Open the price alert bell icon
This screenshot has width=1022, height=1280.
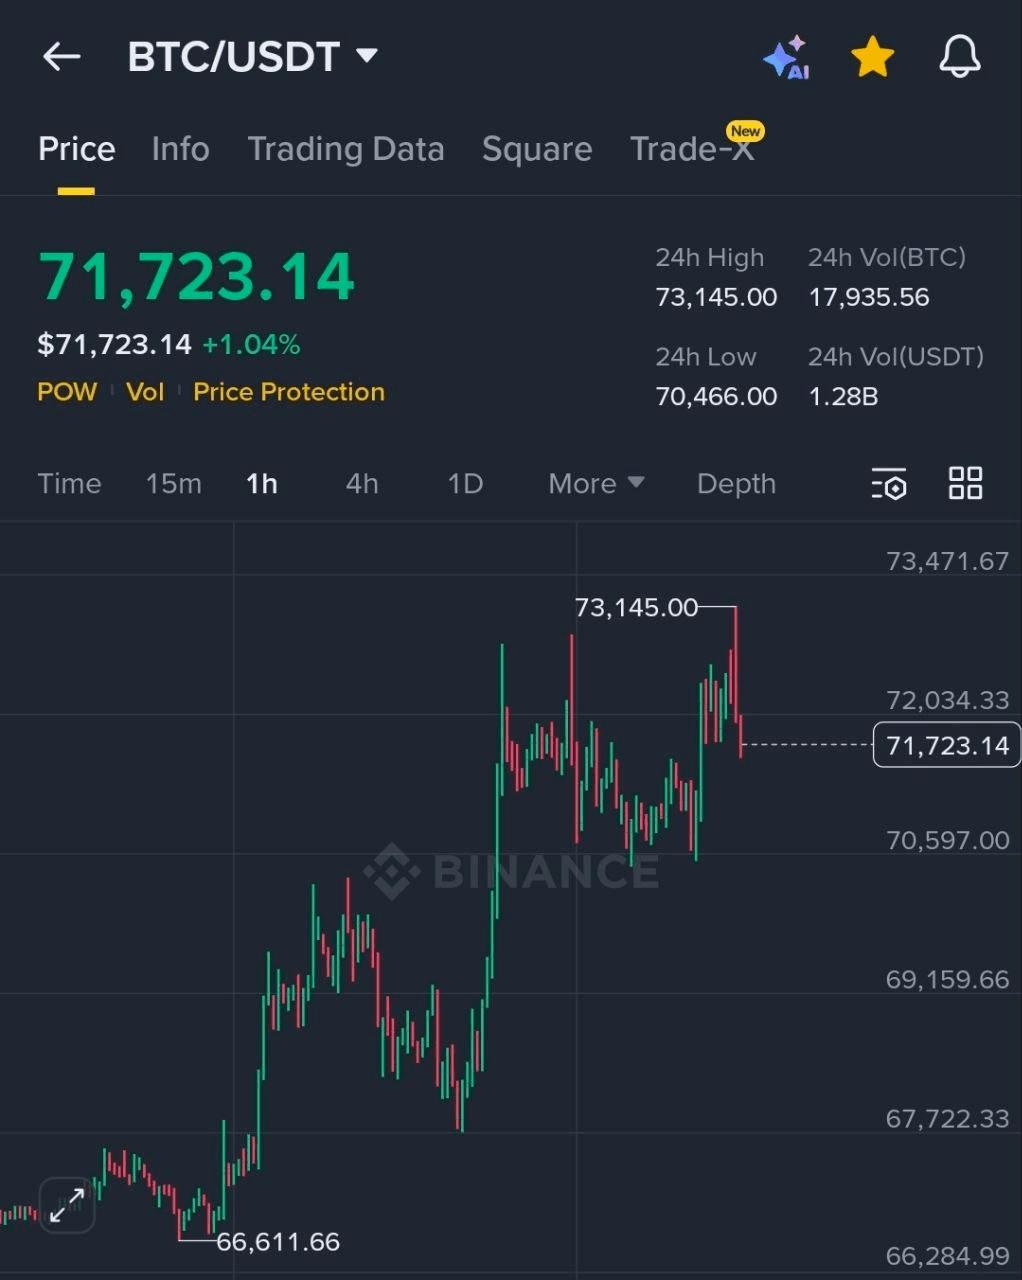point(959,57)
